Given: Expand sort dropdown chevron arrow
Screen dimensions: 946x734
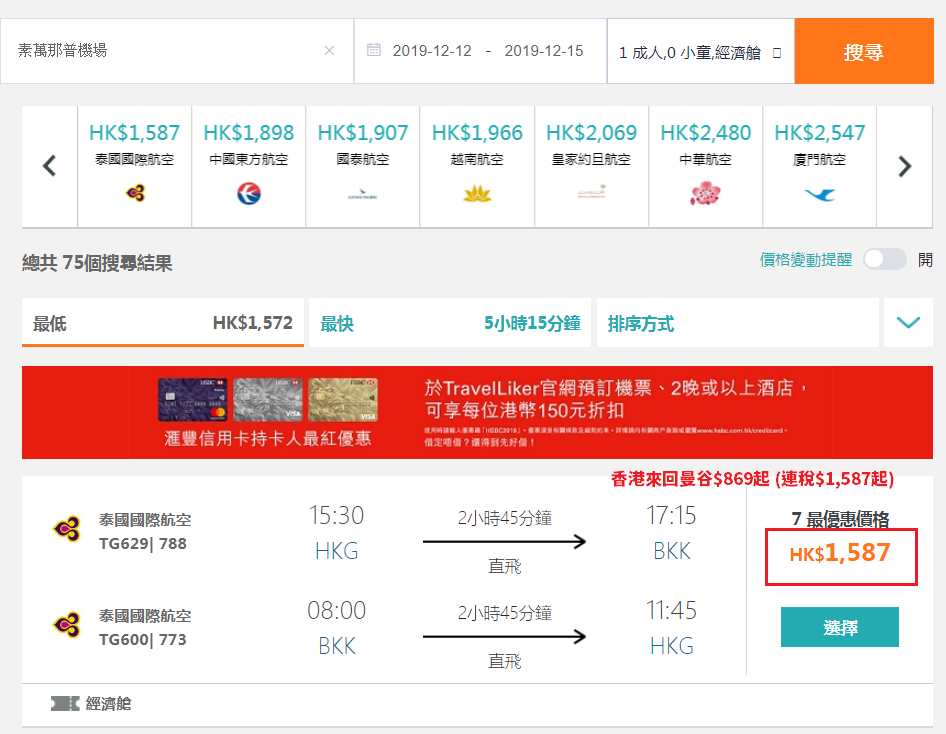Looking at the screenshot, I should click(908, 323).
